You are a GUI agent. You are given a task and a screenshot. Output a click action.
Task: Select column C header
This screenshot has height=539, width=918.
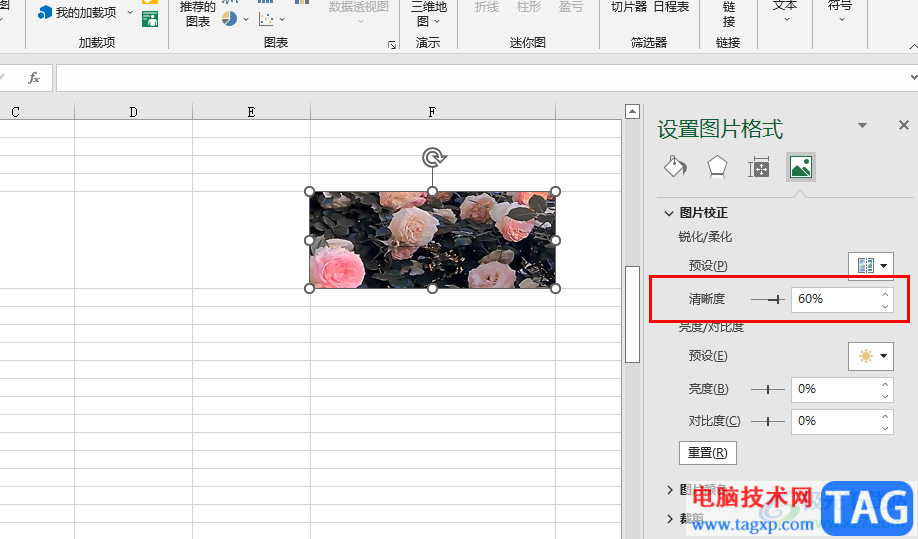37,112
